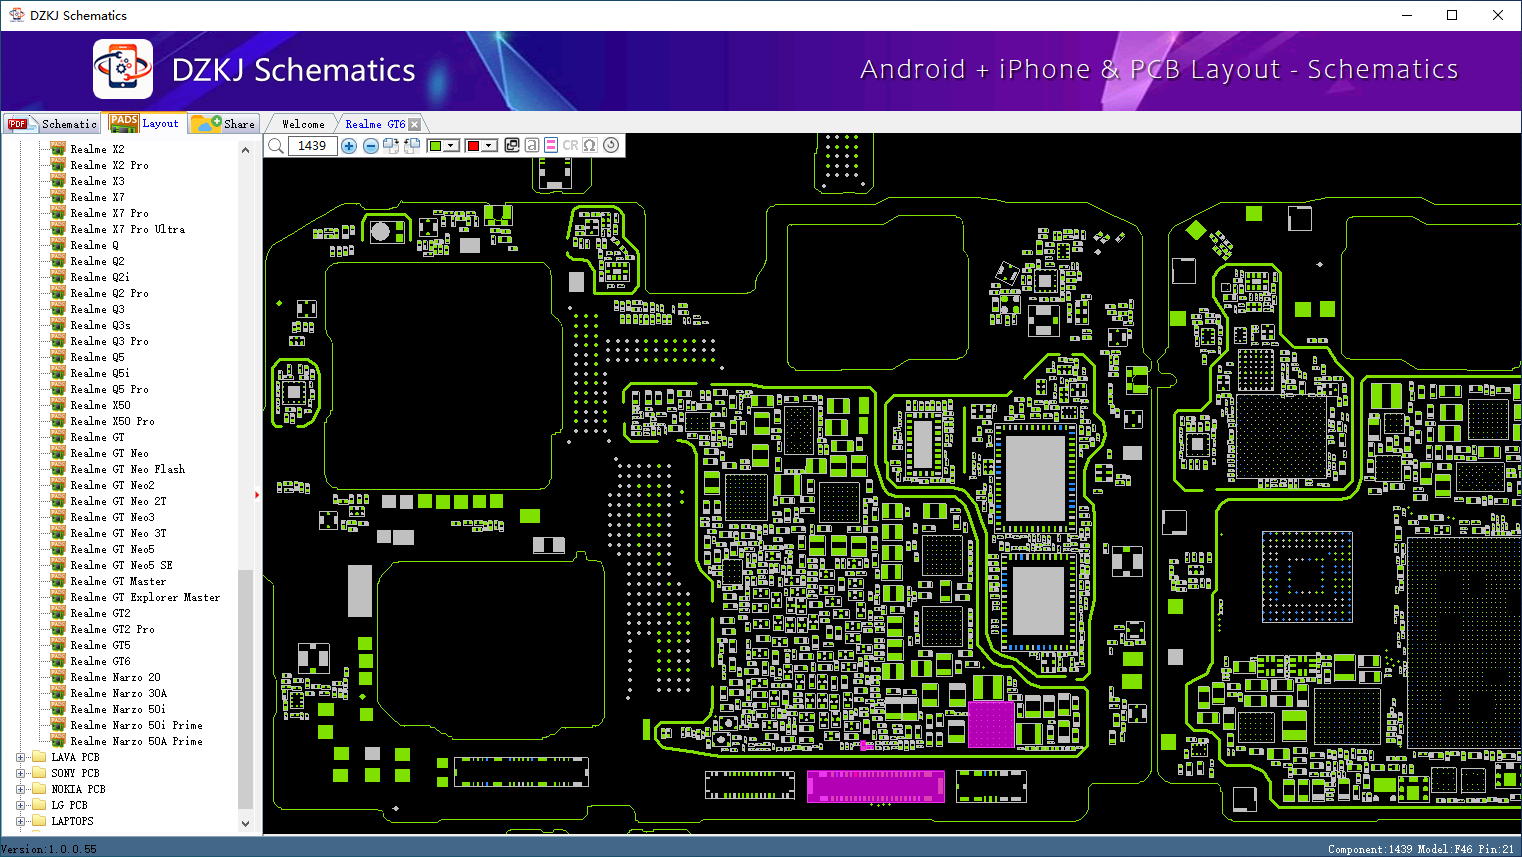Open the green color dropdown arrow
1522x857 pixels.
451,146
